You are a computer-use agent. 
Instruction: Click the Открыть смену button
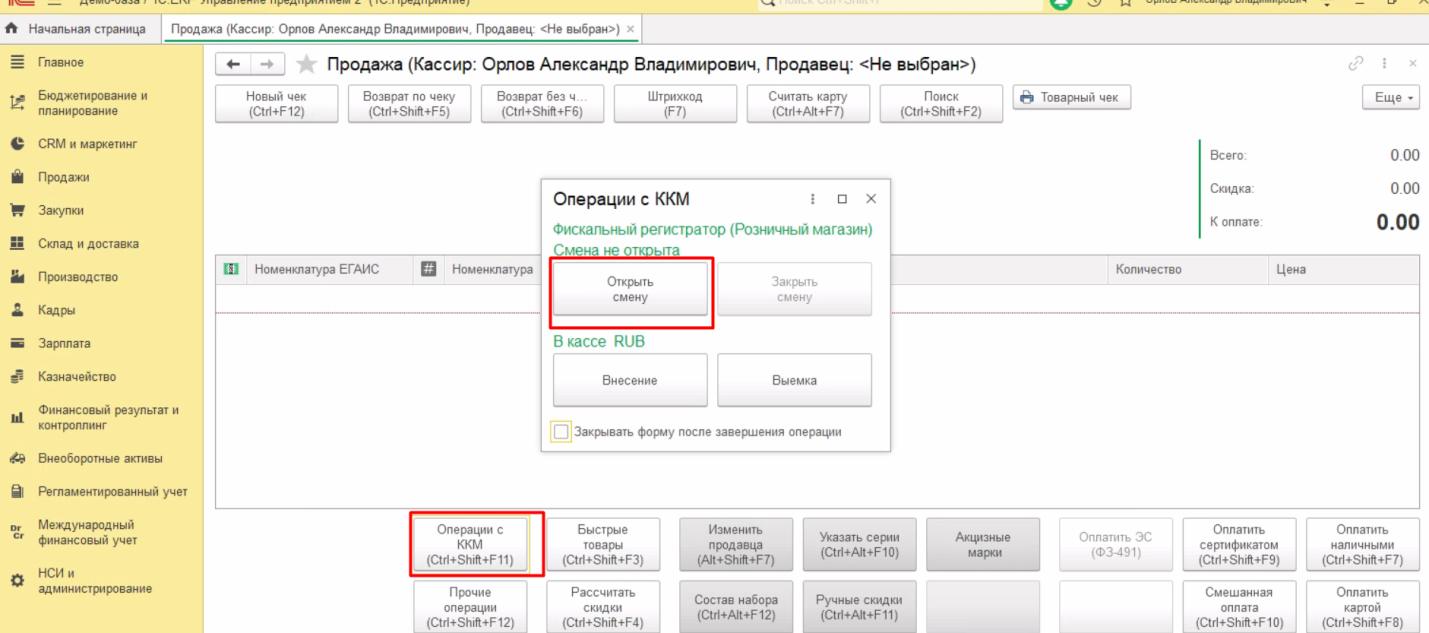click(630, 290)
